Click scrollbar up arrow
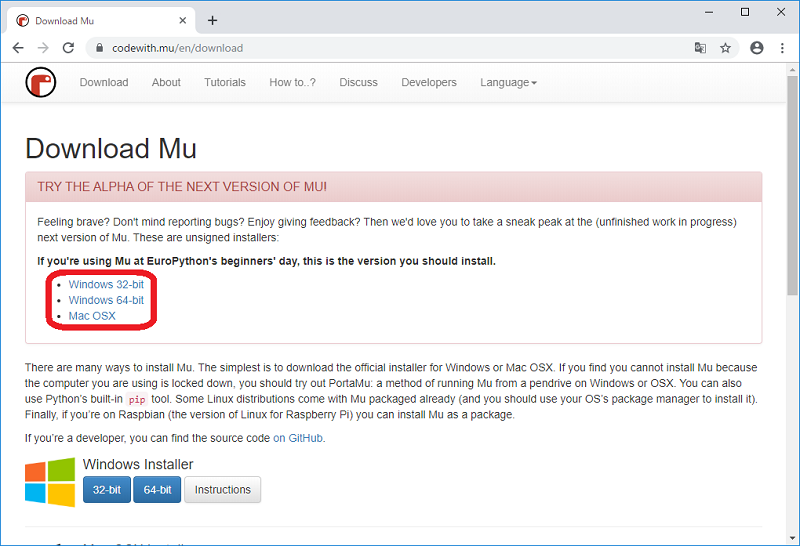800x546 pixels. pyautogui.click(x=792, y=69)
